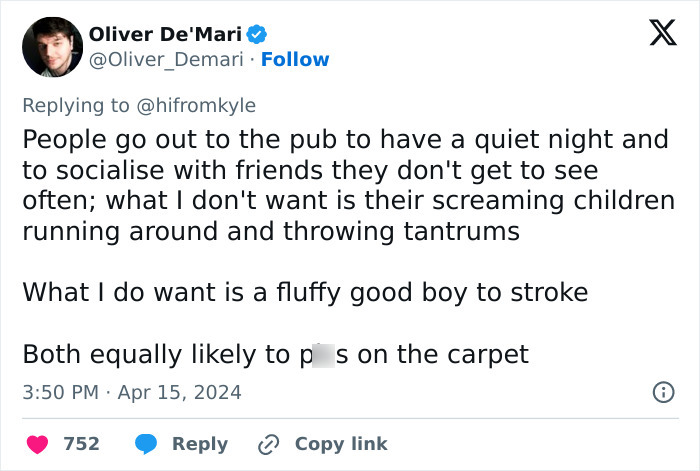
Task: Open the @Oliver_Demari handle link
Action: 167,60
